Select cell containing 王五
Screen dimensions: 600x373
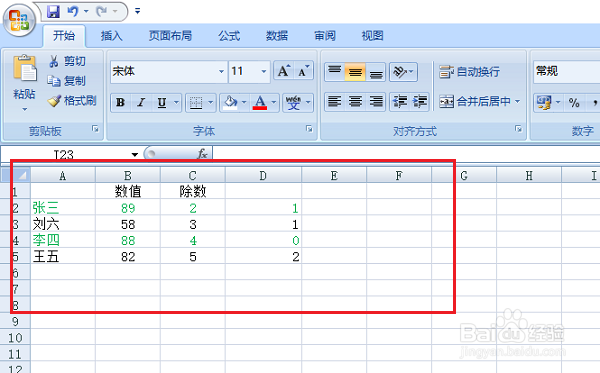[x=63, y=256]
